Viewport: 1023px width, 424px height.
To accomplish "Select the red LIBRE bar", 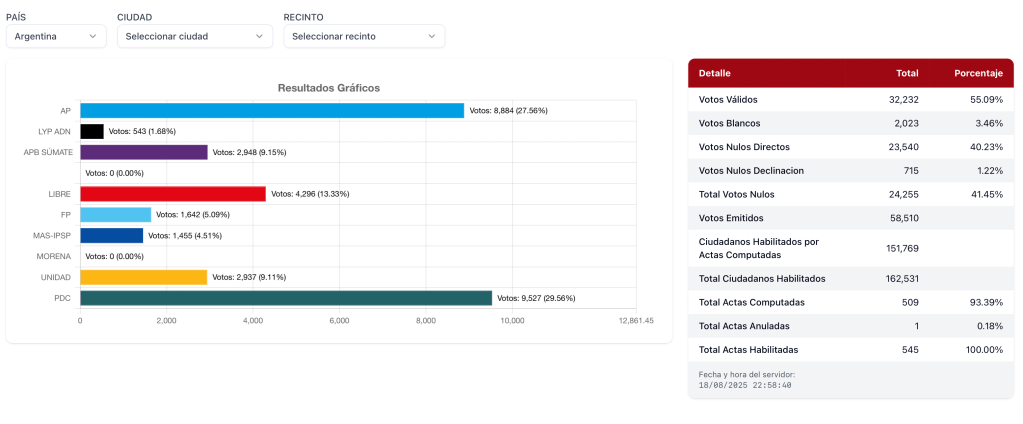I will [x=172, y=194].
